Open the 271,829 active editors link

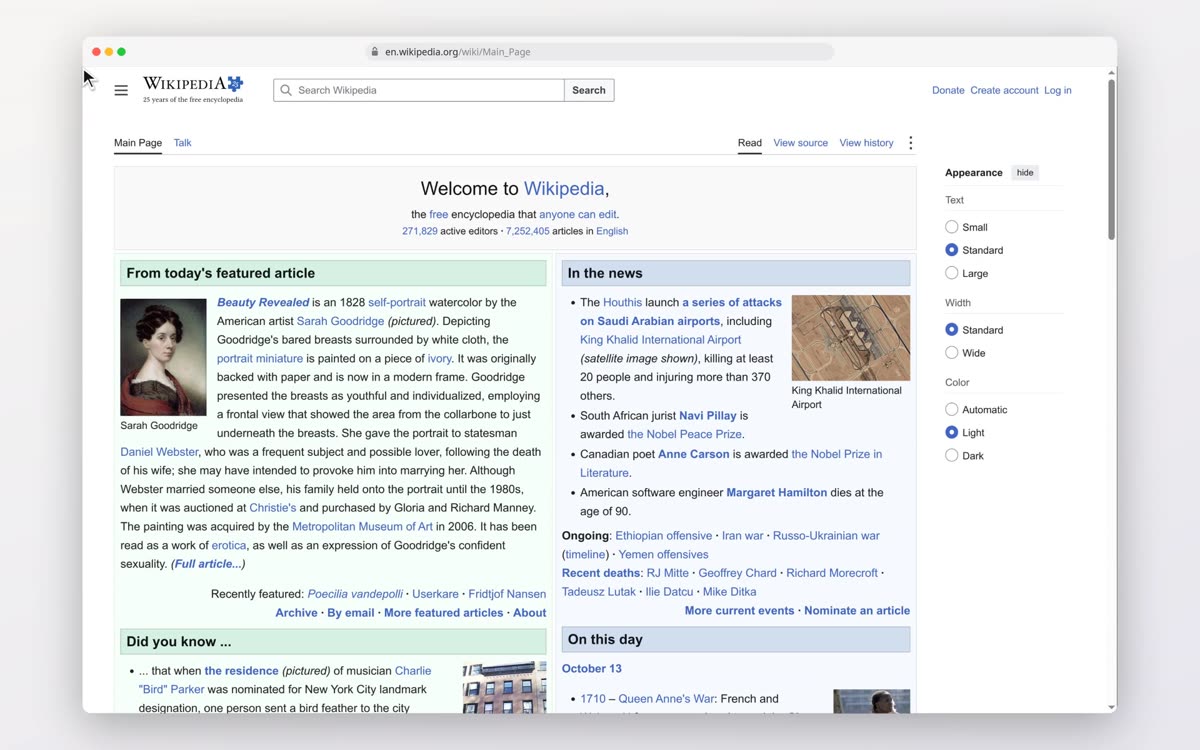point(420,231)
